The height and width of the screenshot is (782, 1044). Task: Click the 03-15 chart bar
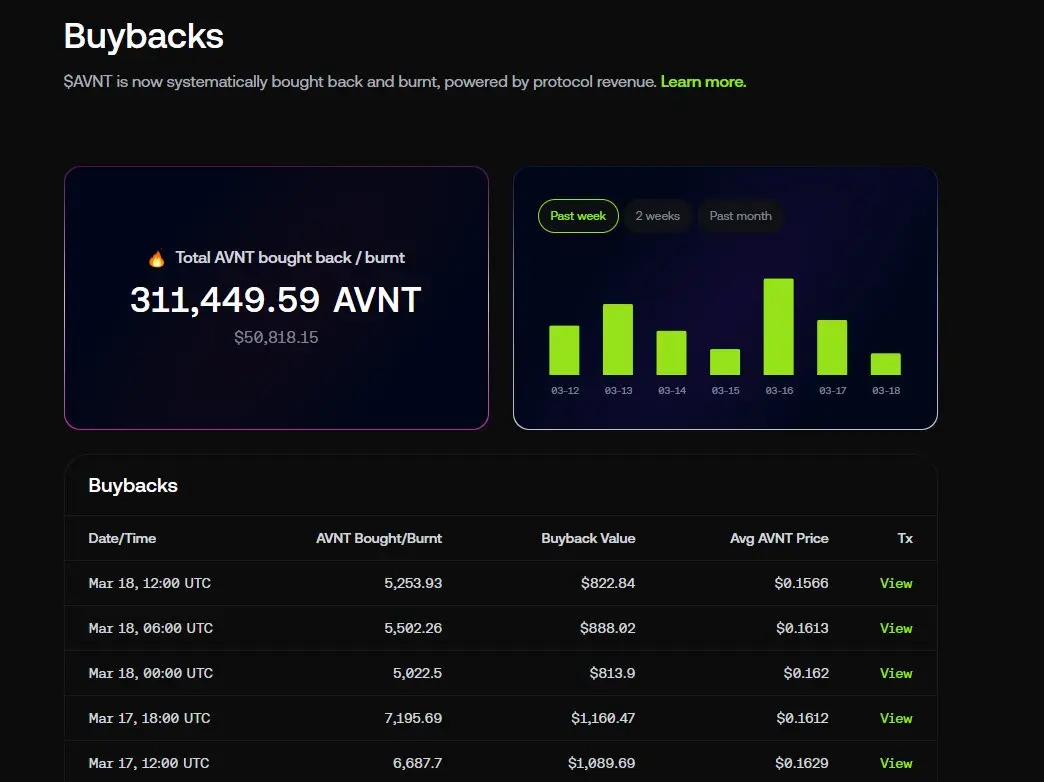[x=725, y=362]
